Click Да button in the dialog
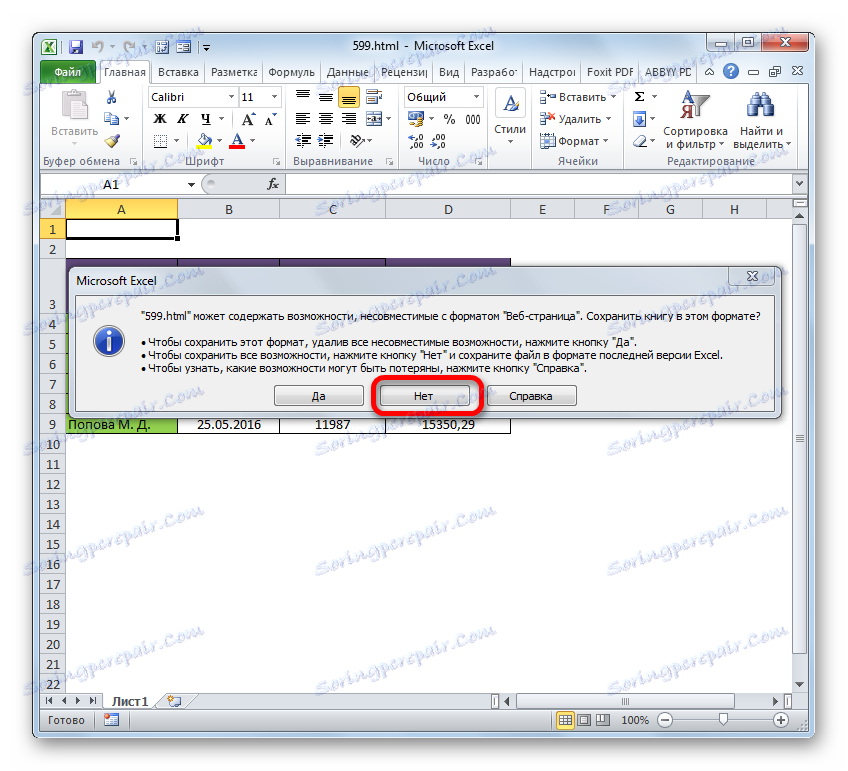 (x=319, y=396)
